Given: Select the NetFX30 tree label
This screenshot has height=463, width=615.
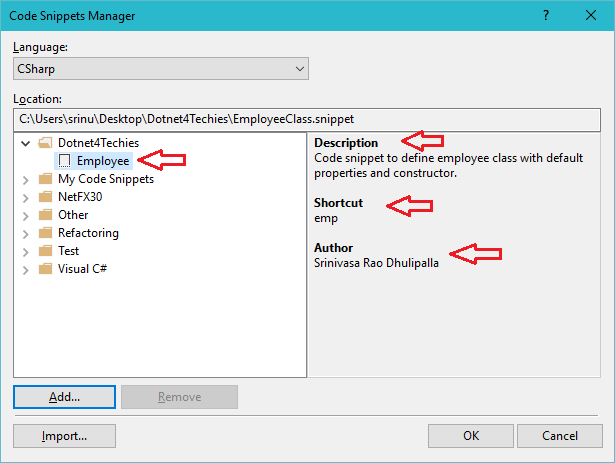Looking at the screenshot, I should pos(80,197).
